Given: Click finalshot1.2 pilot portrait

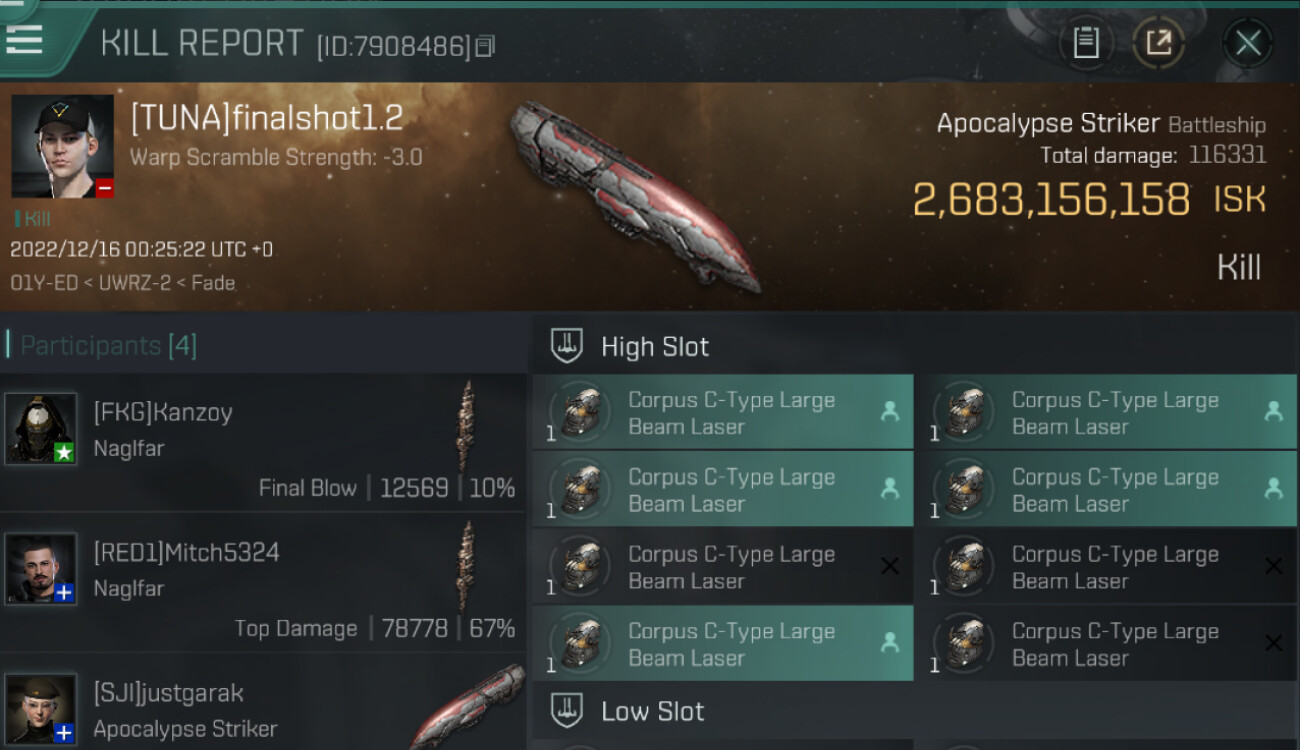Looking at the screenshot, I should point(62,147).
